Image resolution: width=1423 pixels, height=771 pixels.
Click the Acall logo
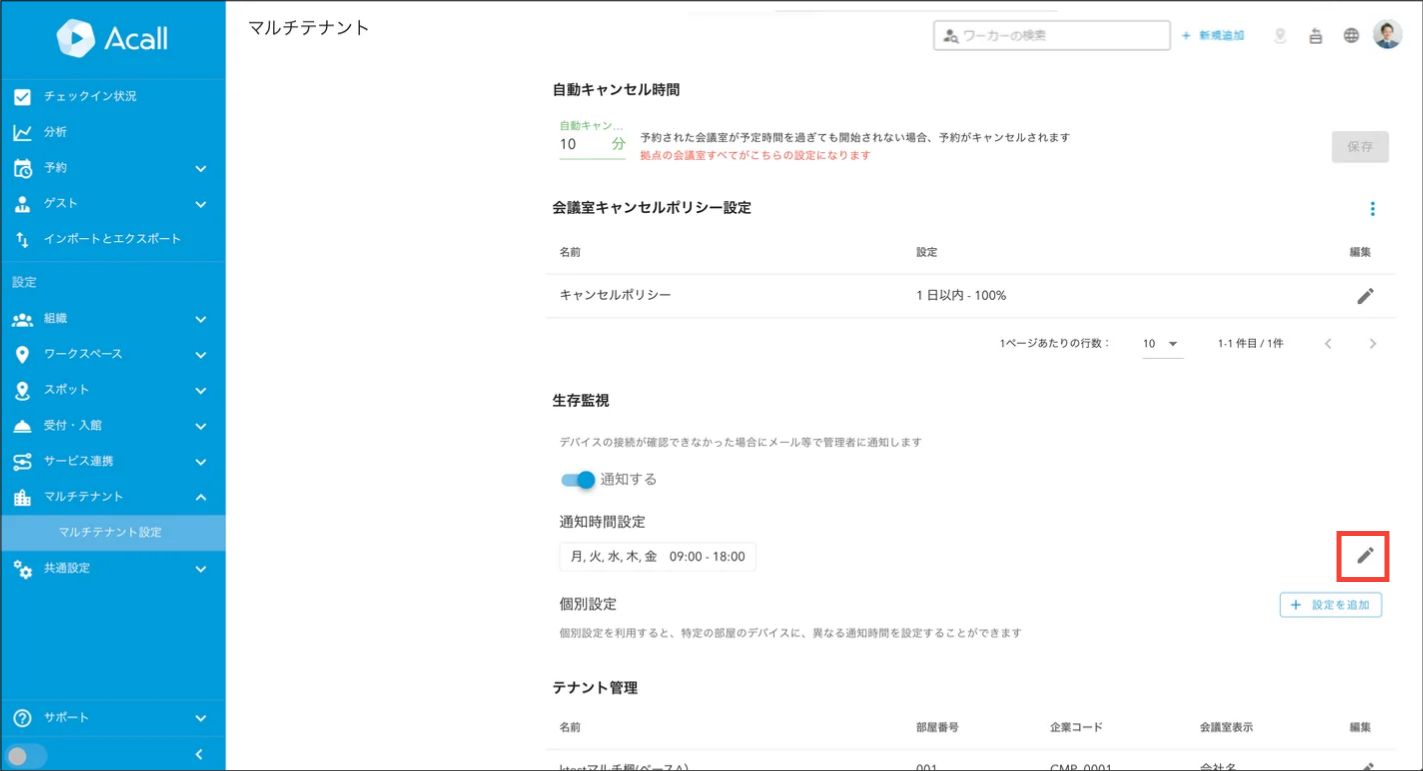coord(112,38)
